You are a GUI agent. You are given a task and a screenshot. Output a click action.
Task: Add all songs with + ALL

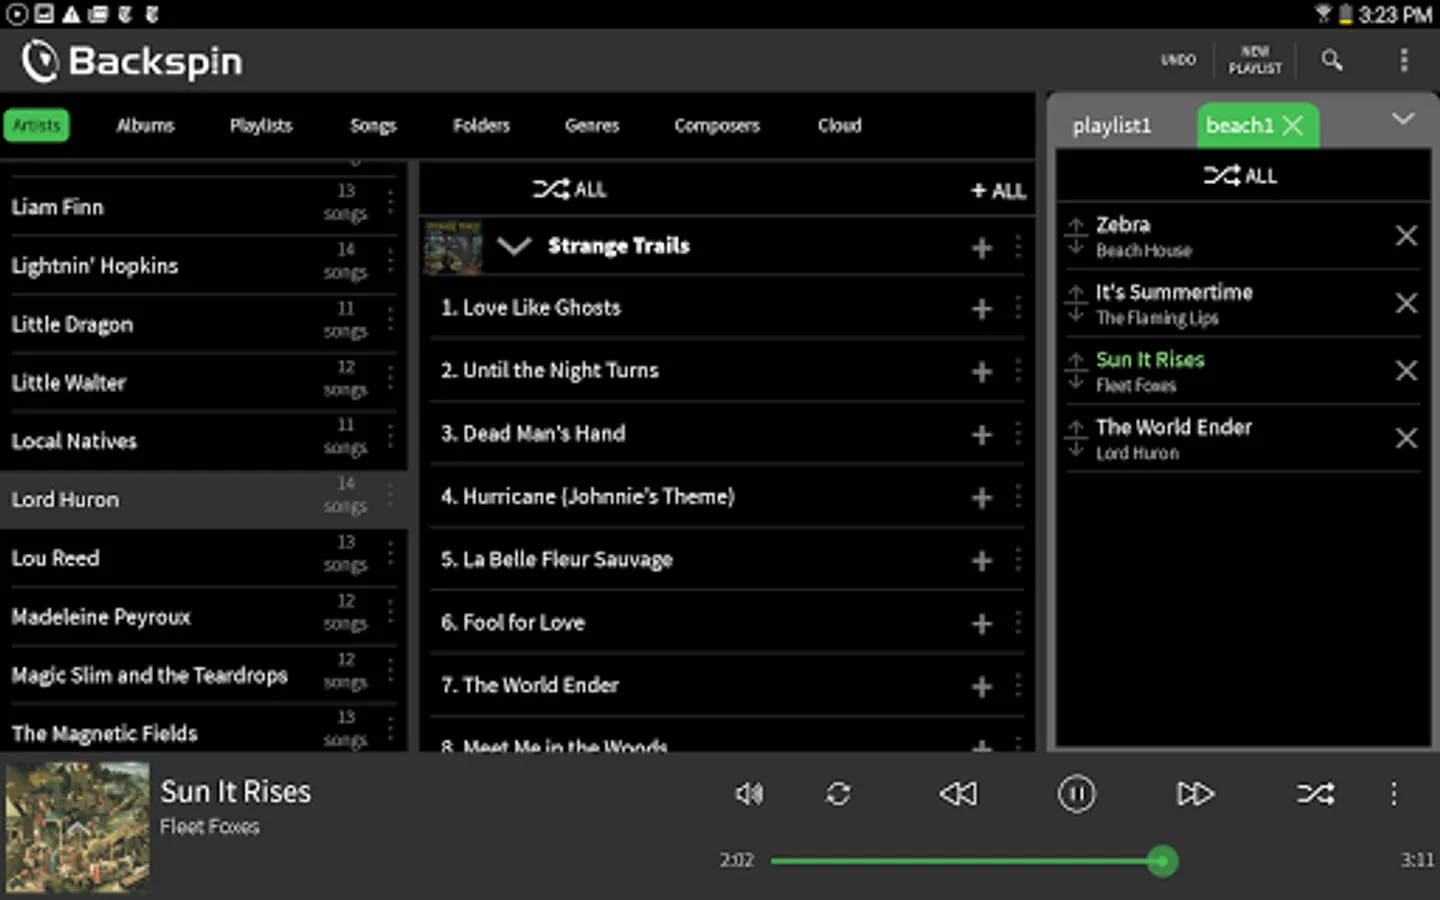point(998,190)
